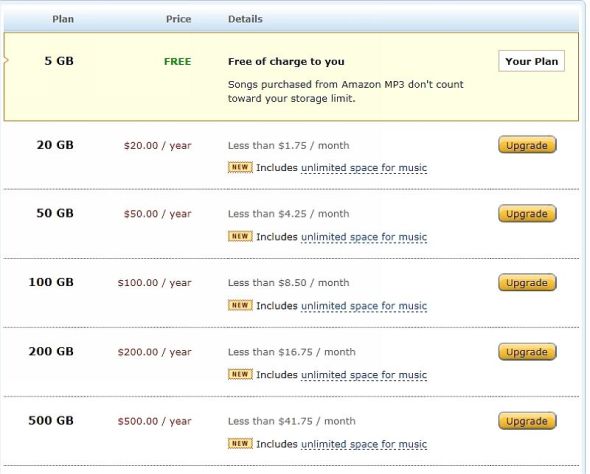Image resolution: width=590 pixels, height=474 pixels.
Task: Follow unlimited space for music link in 500 GB row
Action: pyautogui.click(x=364, y=444)
